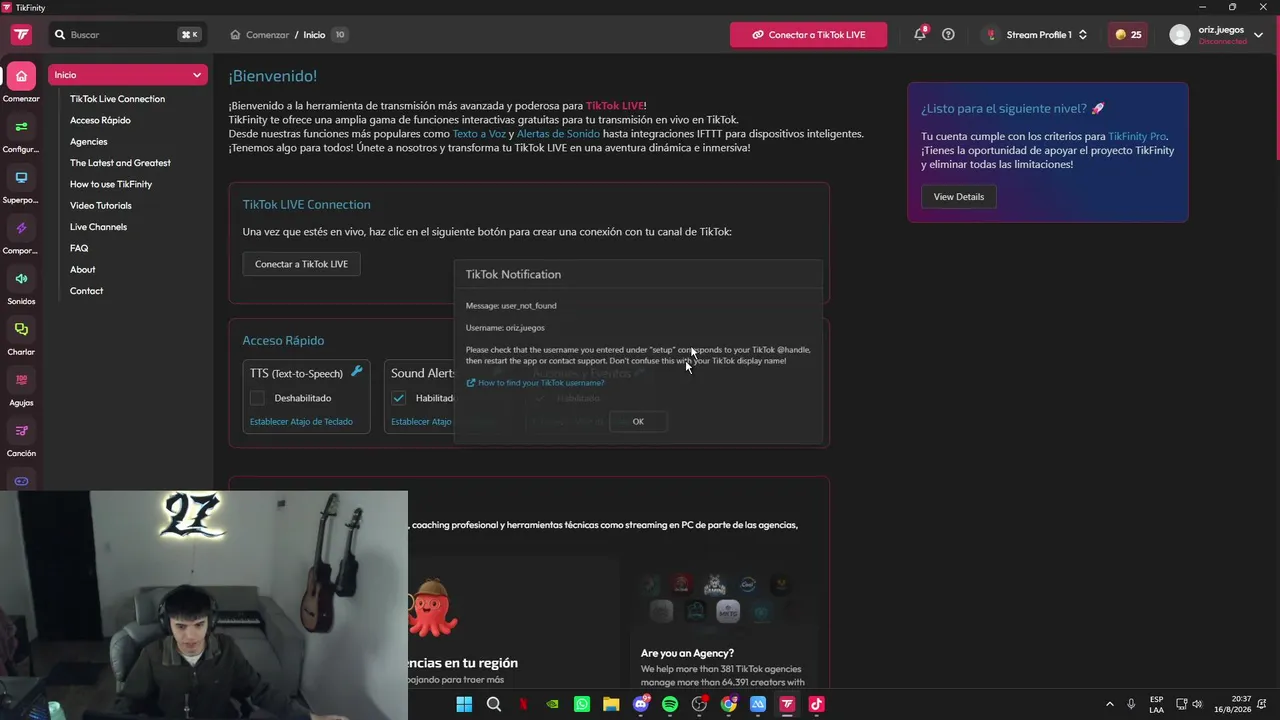Open Live Channels in the sidebar
The image size is (1280, 720).
(98, 227)
